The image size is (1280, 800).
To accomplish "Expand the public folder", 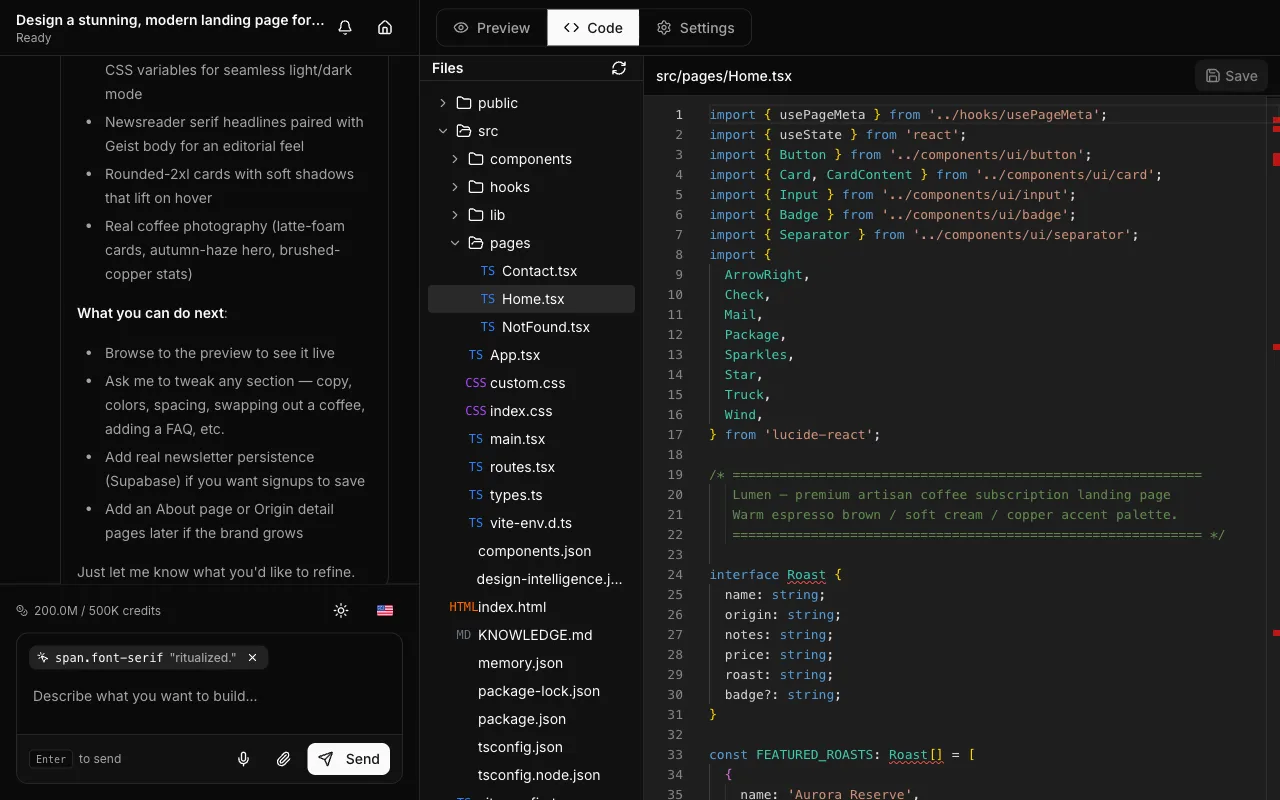I will [x=531, y=103].
